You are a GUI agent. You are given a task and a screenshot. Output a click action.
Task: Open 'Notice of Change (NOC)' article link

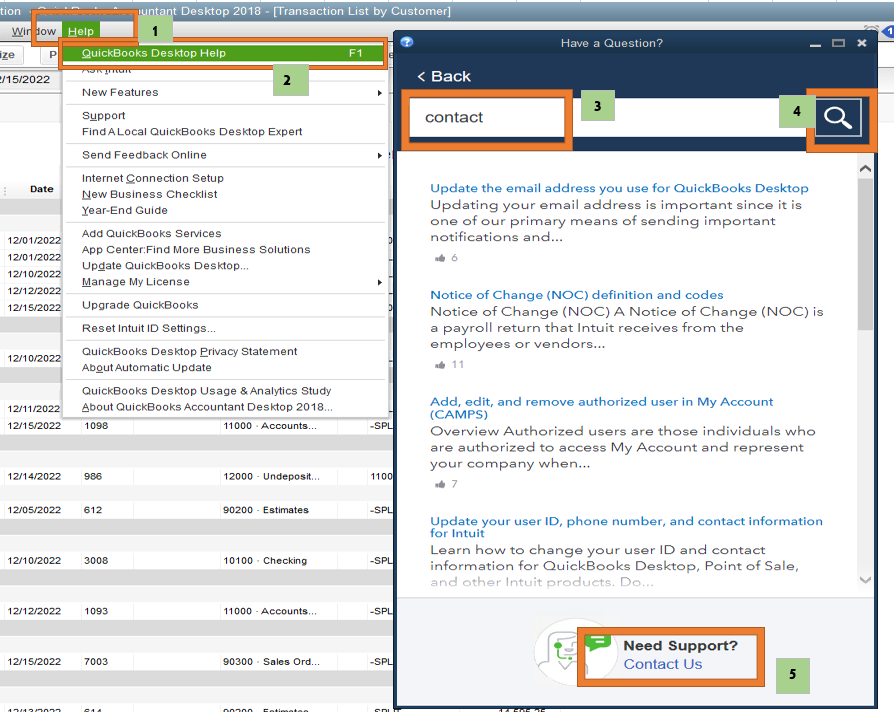tap(576, 295)
